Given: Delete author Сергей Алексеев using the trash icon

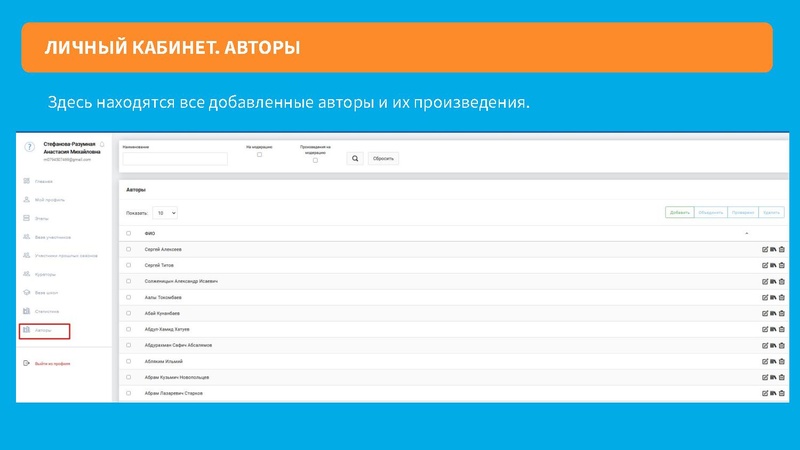Looking at the screenshot, I should click(x=782, y=249).
